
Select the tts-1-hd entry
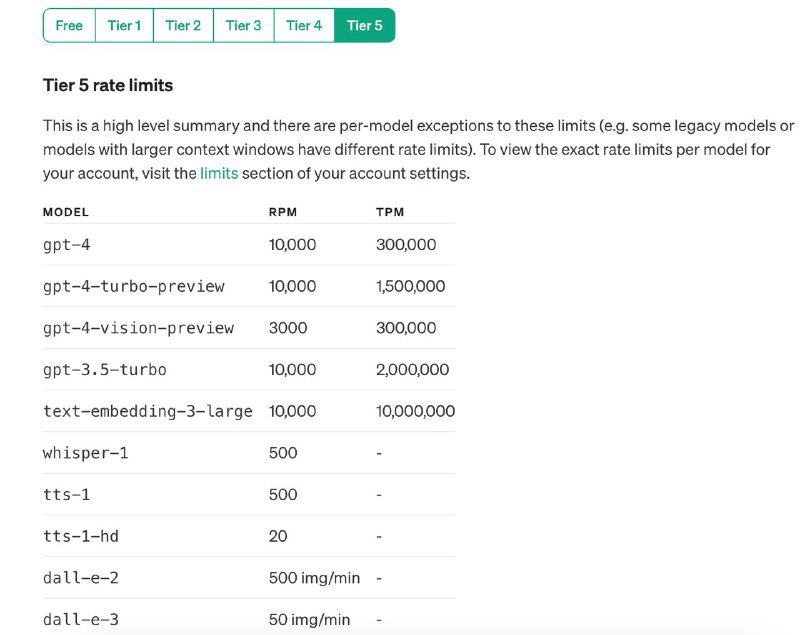click(x=77, y=536)
